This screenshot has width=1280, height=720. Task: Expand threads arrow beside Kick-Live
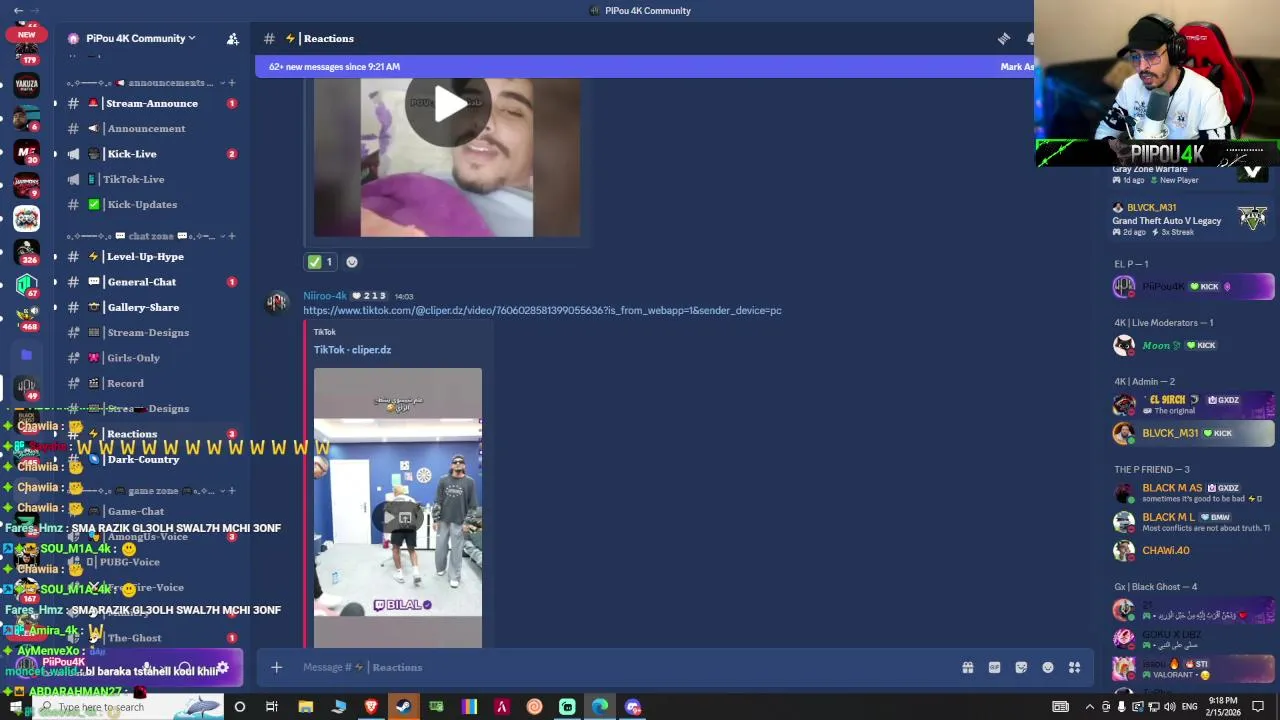56,154
